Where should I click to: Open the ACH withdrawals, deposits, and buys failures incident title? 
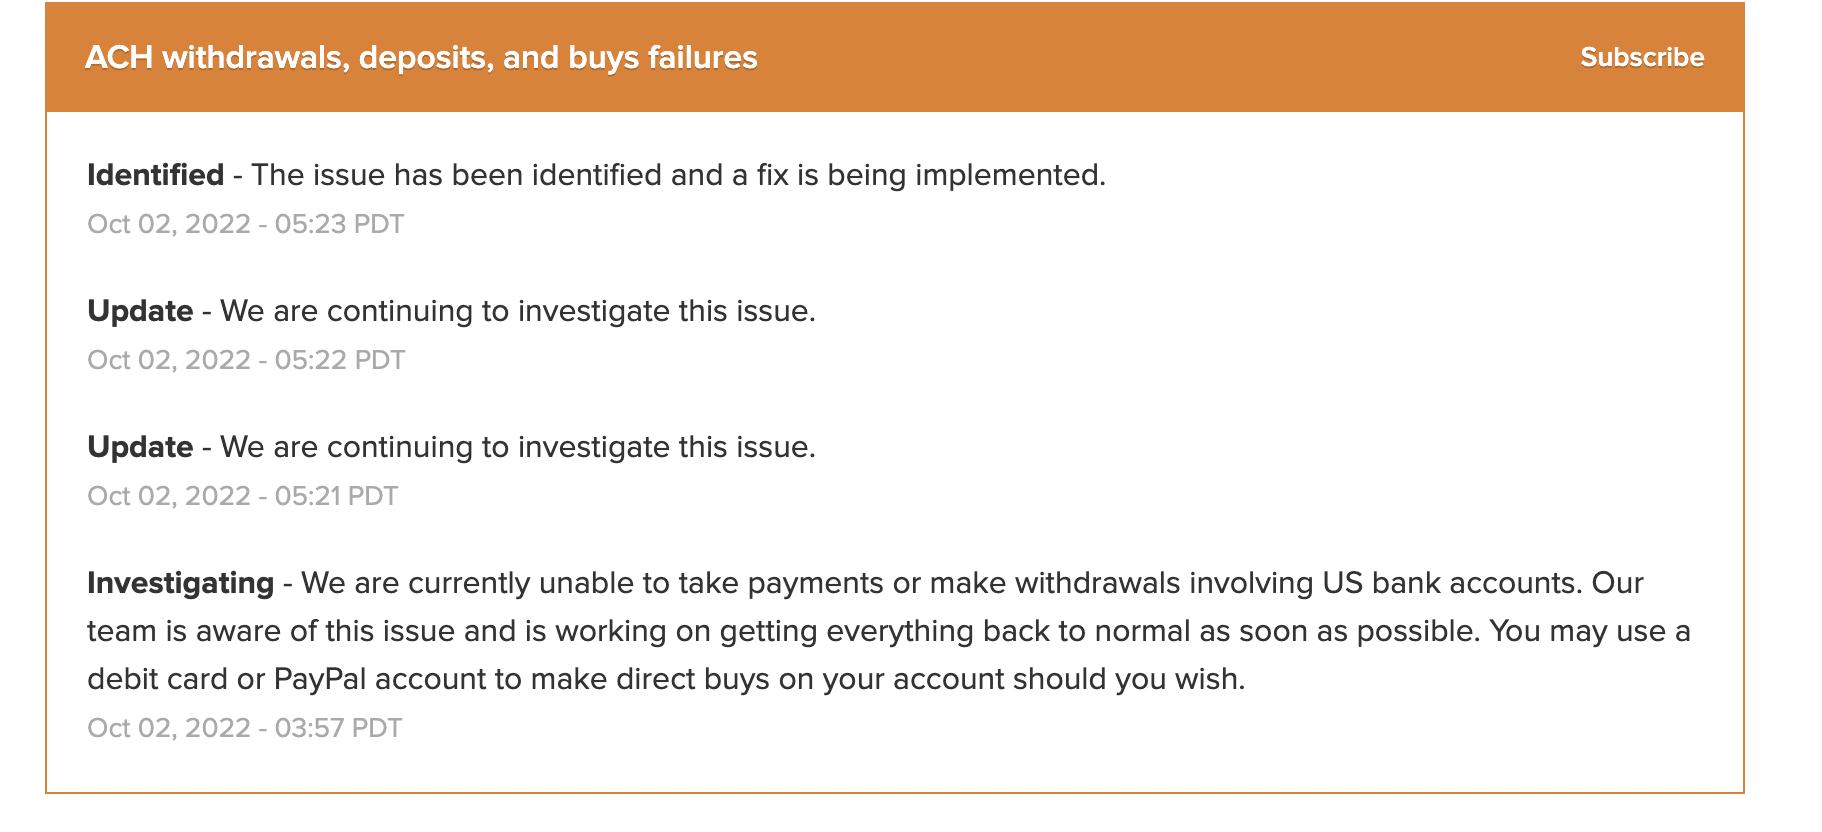click(x=421, y=58)
